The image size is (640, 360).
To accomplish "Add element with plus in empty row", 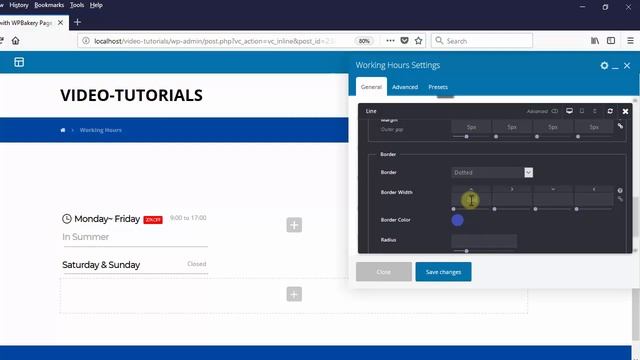I will pos(294,294).
